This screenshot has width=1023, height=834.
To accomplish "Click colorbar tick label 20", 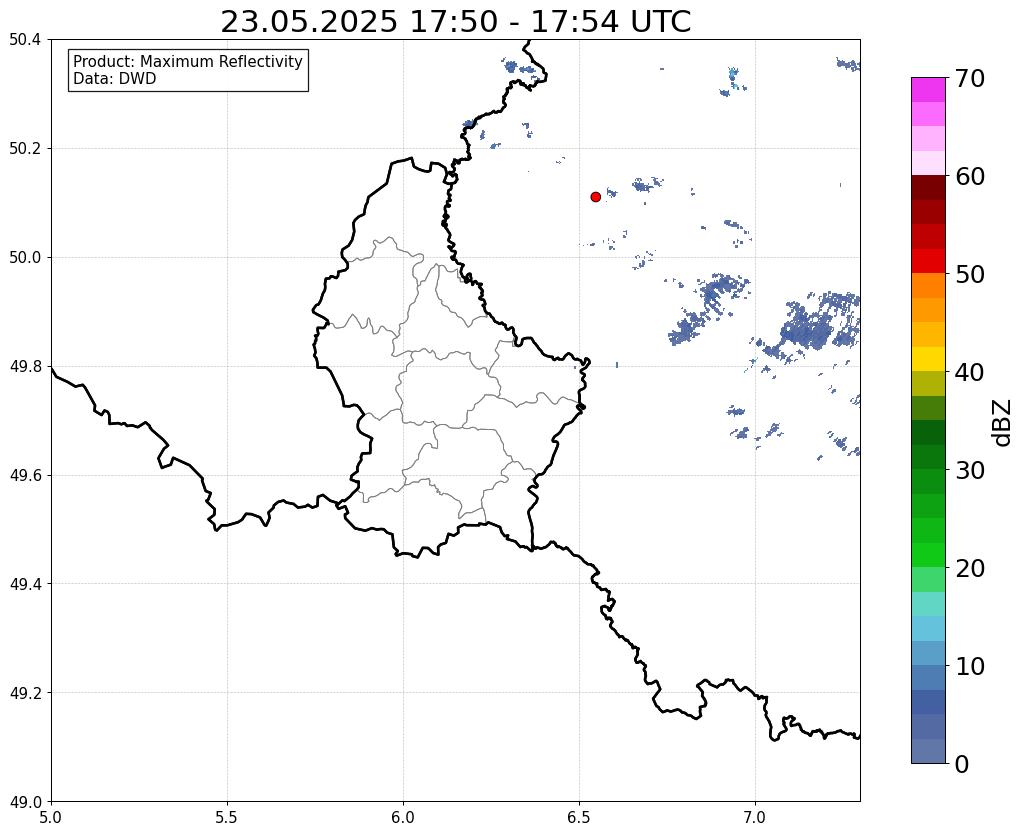I will [970, 568].
